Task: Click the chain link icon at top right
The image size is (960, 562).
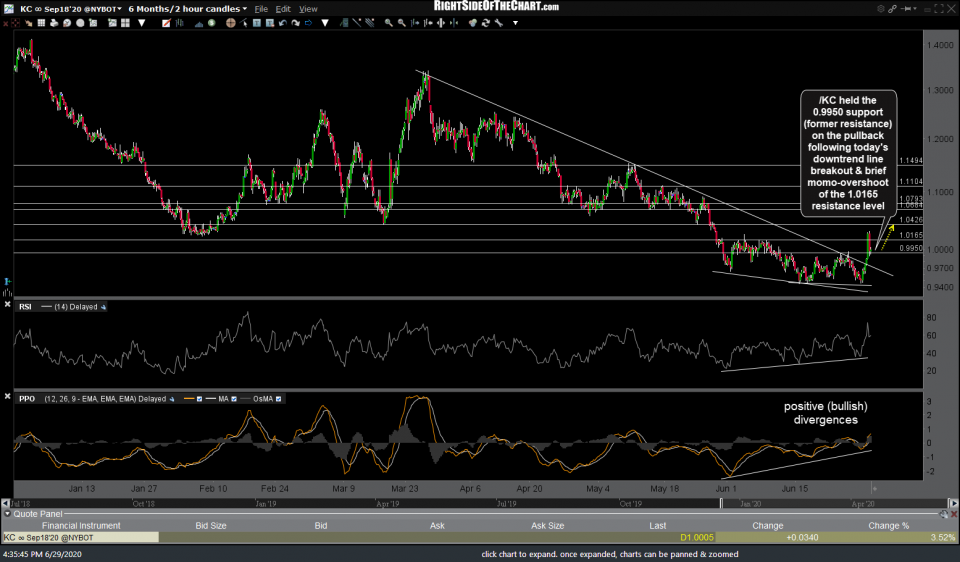Action: (892, 9)
